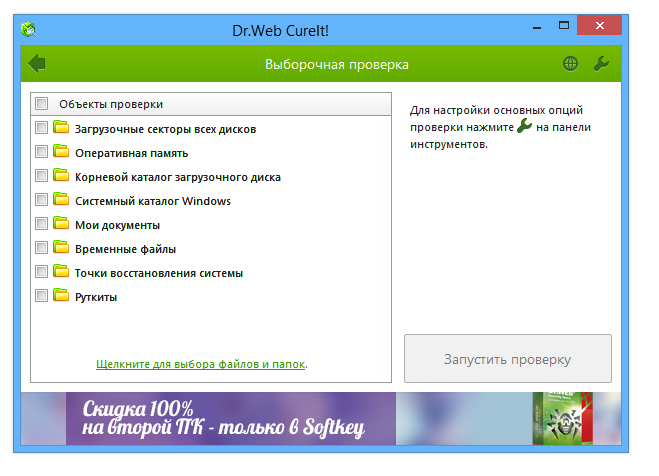Maximize the Dr.Web CureIt! window
Viewport: 659px width, 476px height.
tap(564, 26)
